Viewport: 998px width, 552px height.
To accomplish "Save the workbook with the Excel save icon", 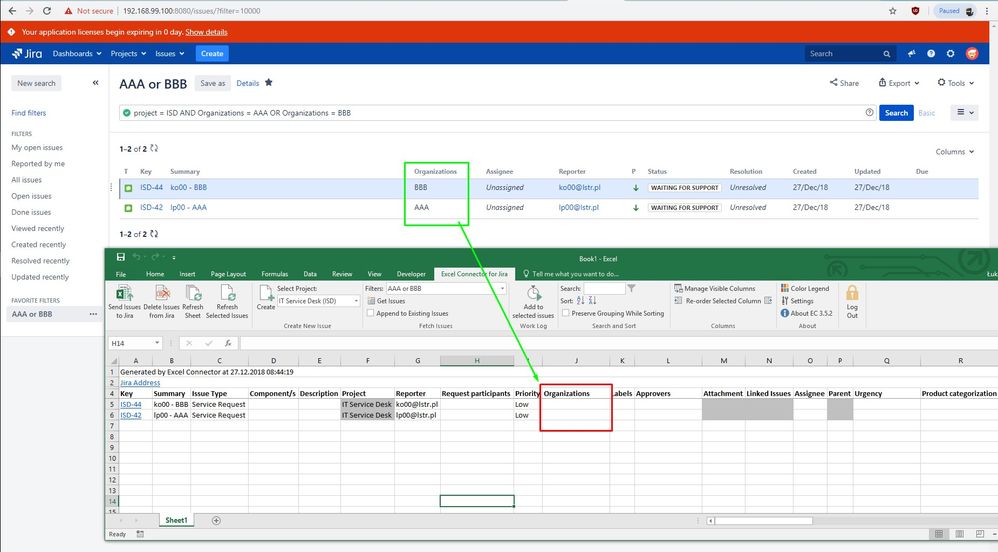I will [121, 257].
